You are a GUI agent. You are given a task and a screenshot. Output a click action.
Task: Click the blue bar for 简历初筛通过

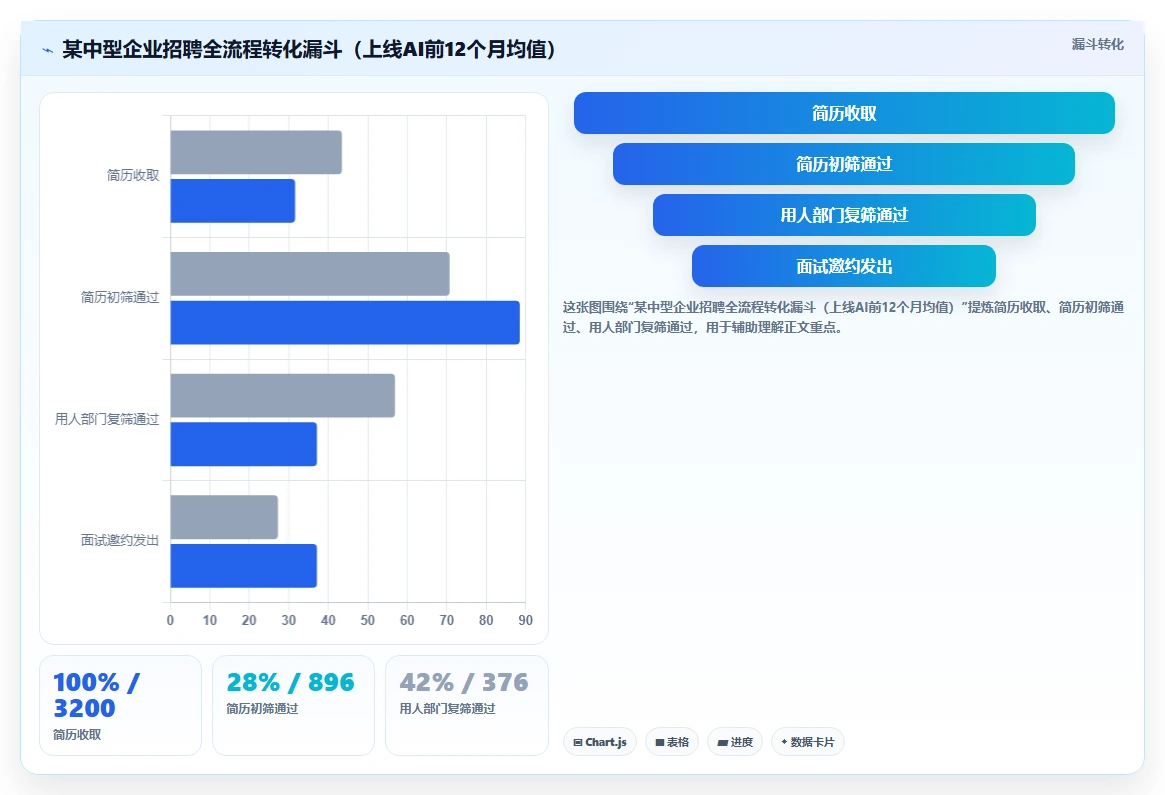coord(345,322)
